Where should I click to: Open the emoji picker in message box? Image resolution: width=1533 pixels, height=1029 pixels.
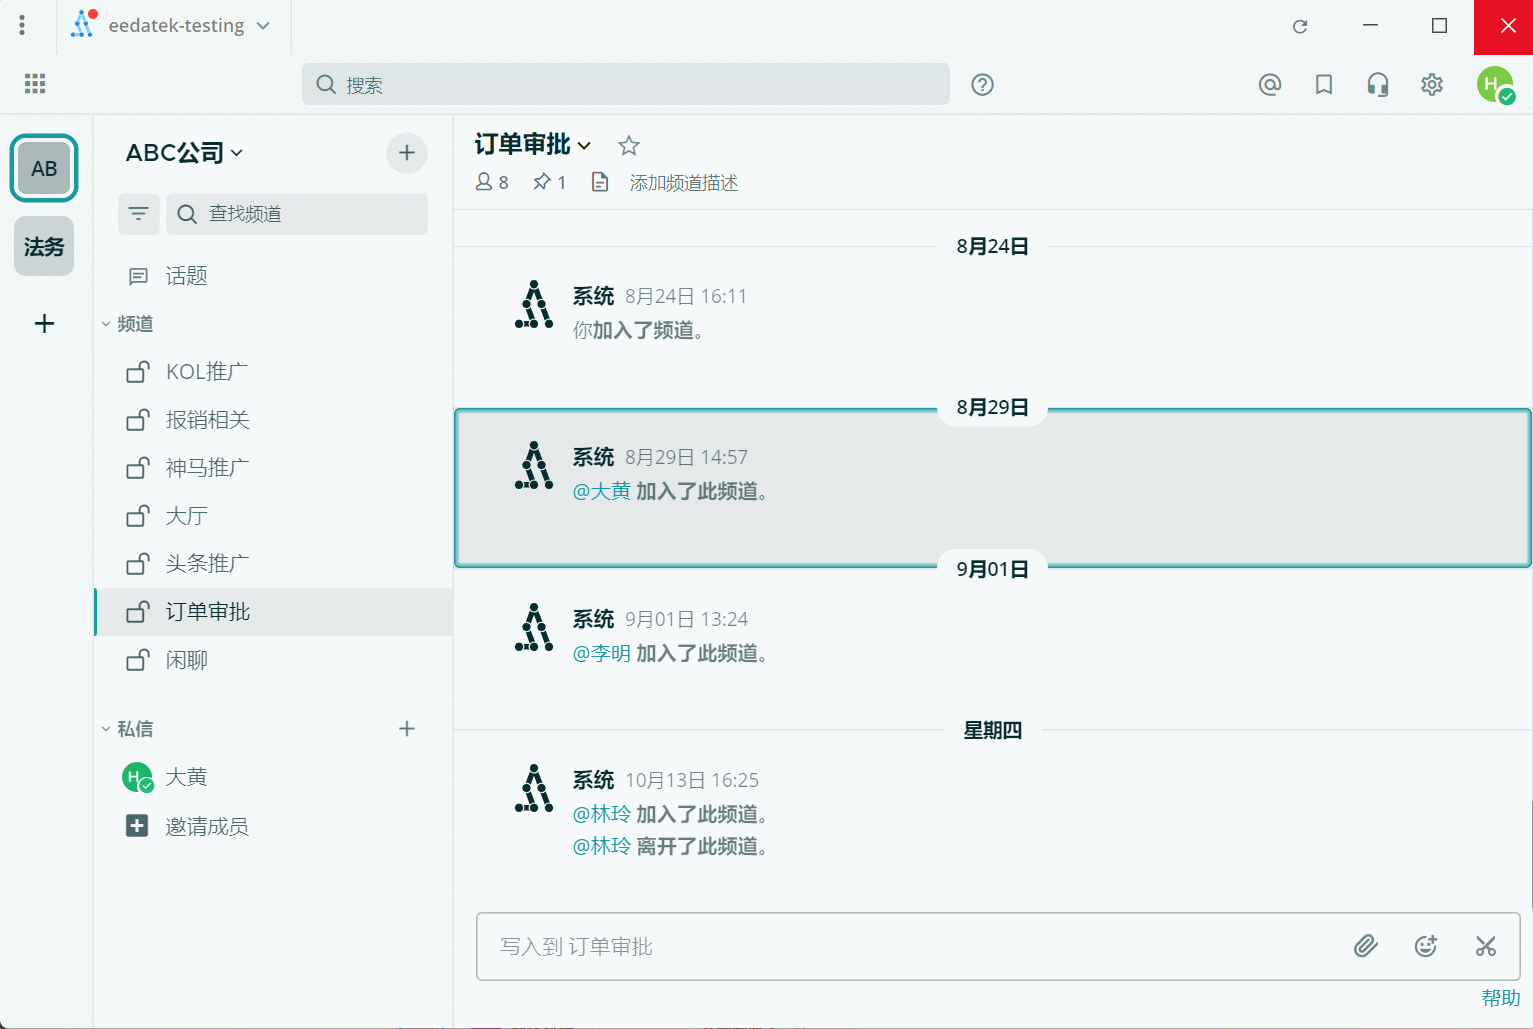click(x=1425, y=946)
